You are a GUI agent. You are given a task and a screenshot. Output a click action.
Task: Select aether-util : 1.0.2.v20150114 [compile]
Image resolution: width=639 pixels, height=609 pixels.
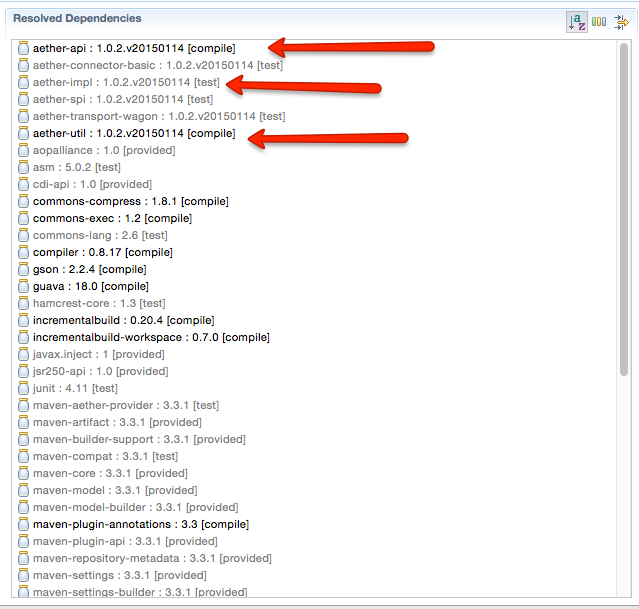[134, 133]
